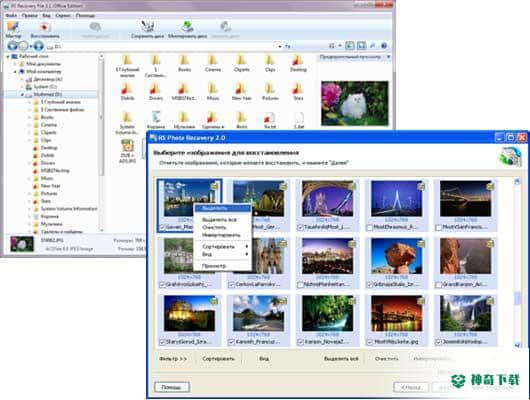Screen dimensions: 530x400
Task: Collapse the Мой компьютер tree node
Action: coord(15,71)
